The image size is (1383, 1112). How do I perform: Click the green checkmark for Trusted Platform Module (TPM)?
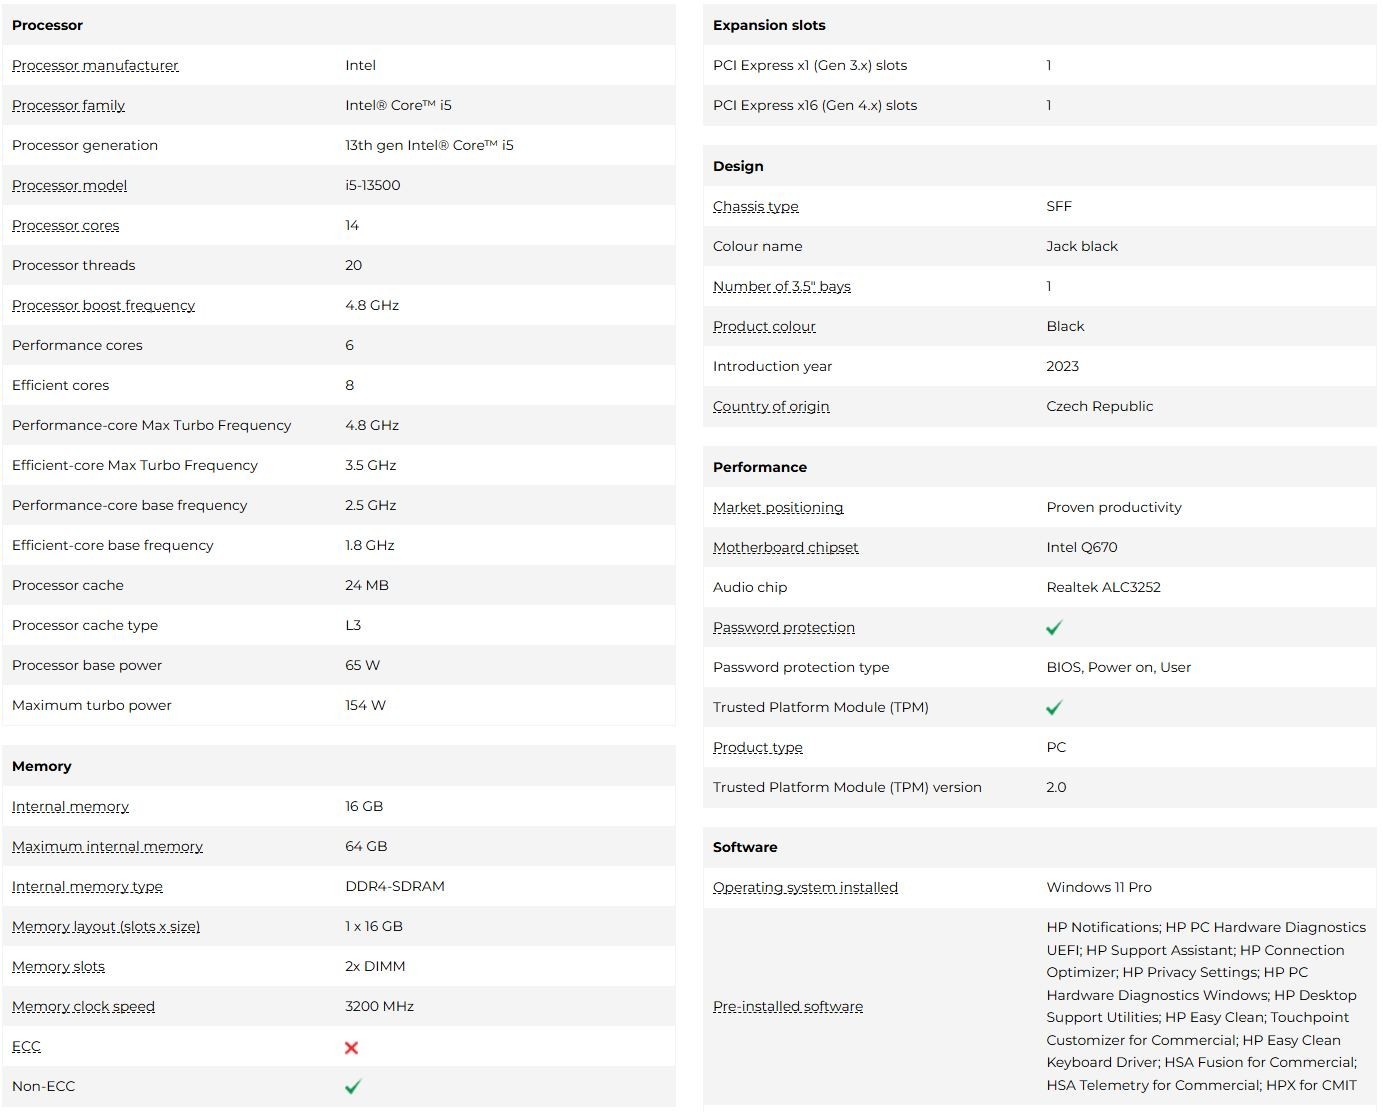pyautogui.click(x=1054, y=708)
